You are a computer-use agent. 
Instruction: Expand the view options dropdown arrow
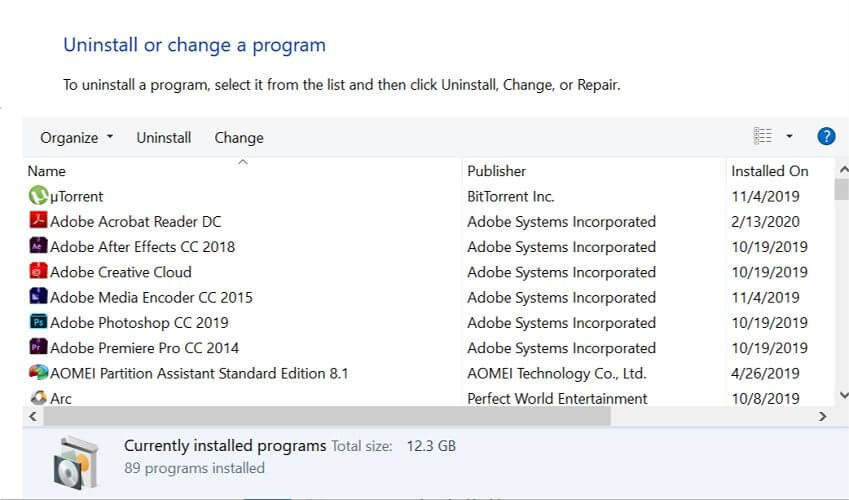coord(789,136)
